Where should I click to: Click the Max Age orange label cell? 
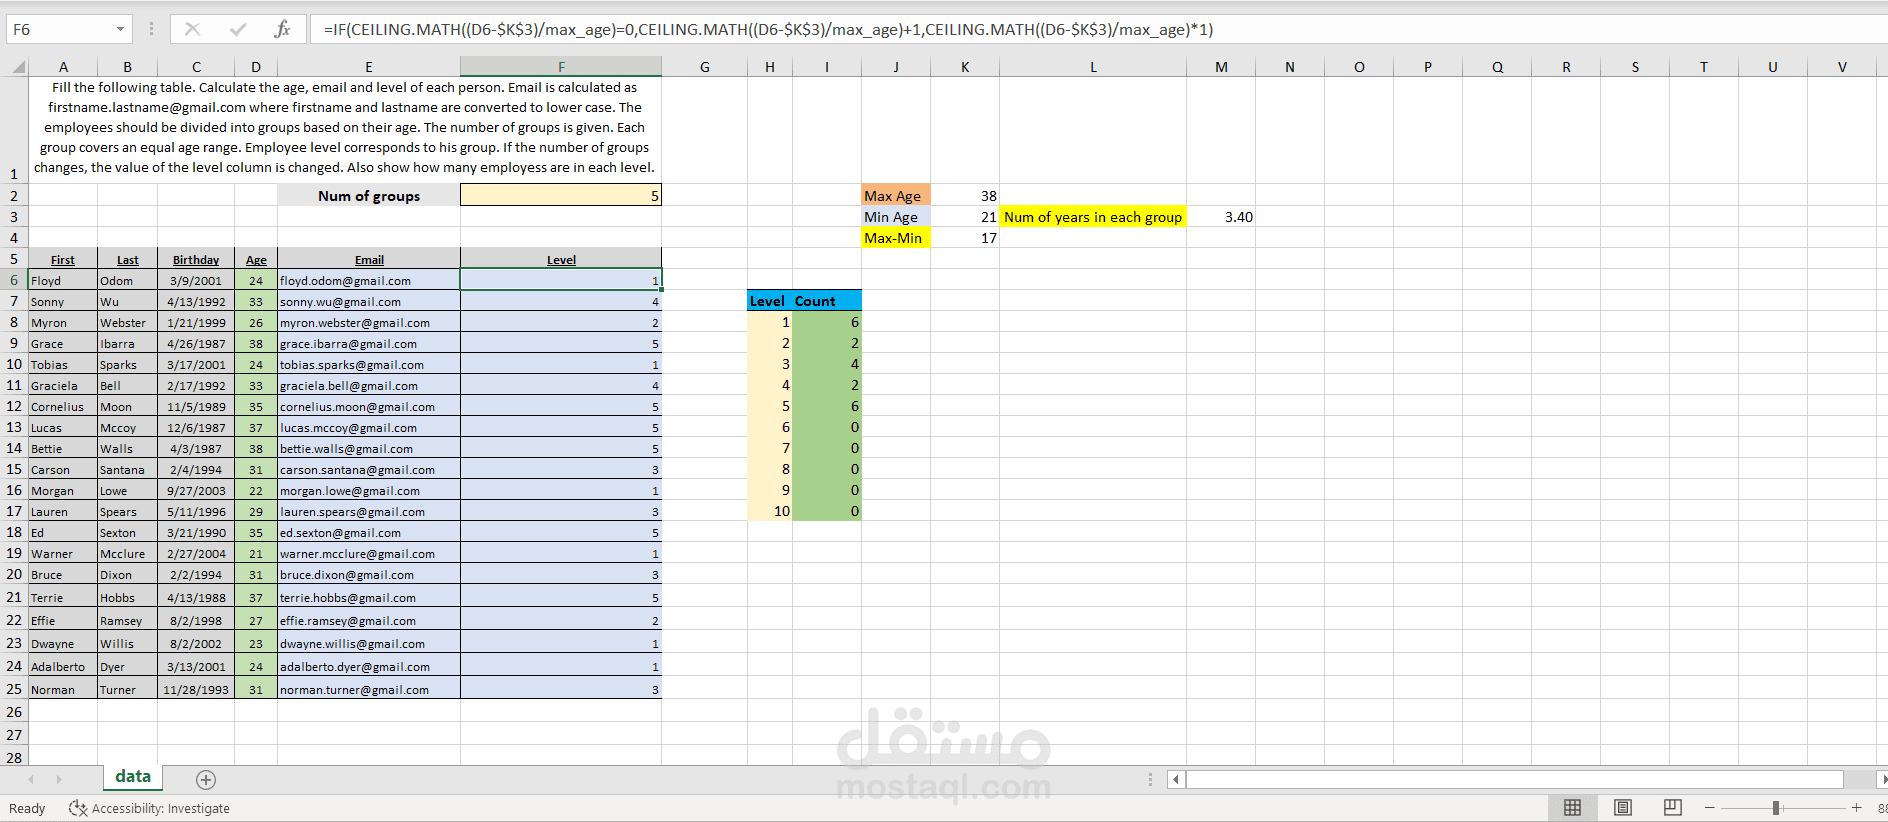(896, 196)
